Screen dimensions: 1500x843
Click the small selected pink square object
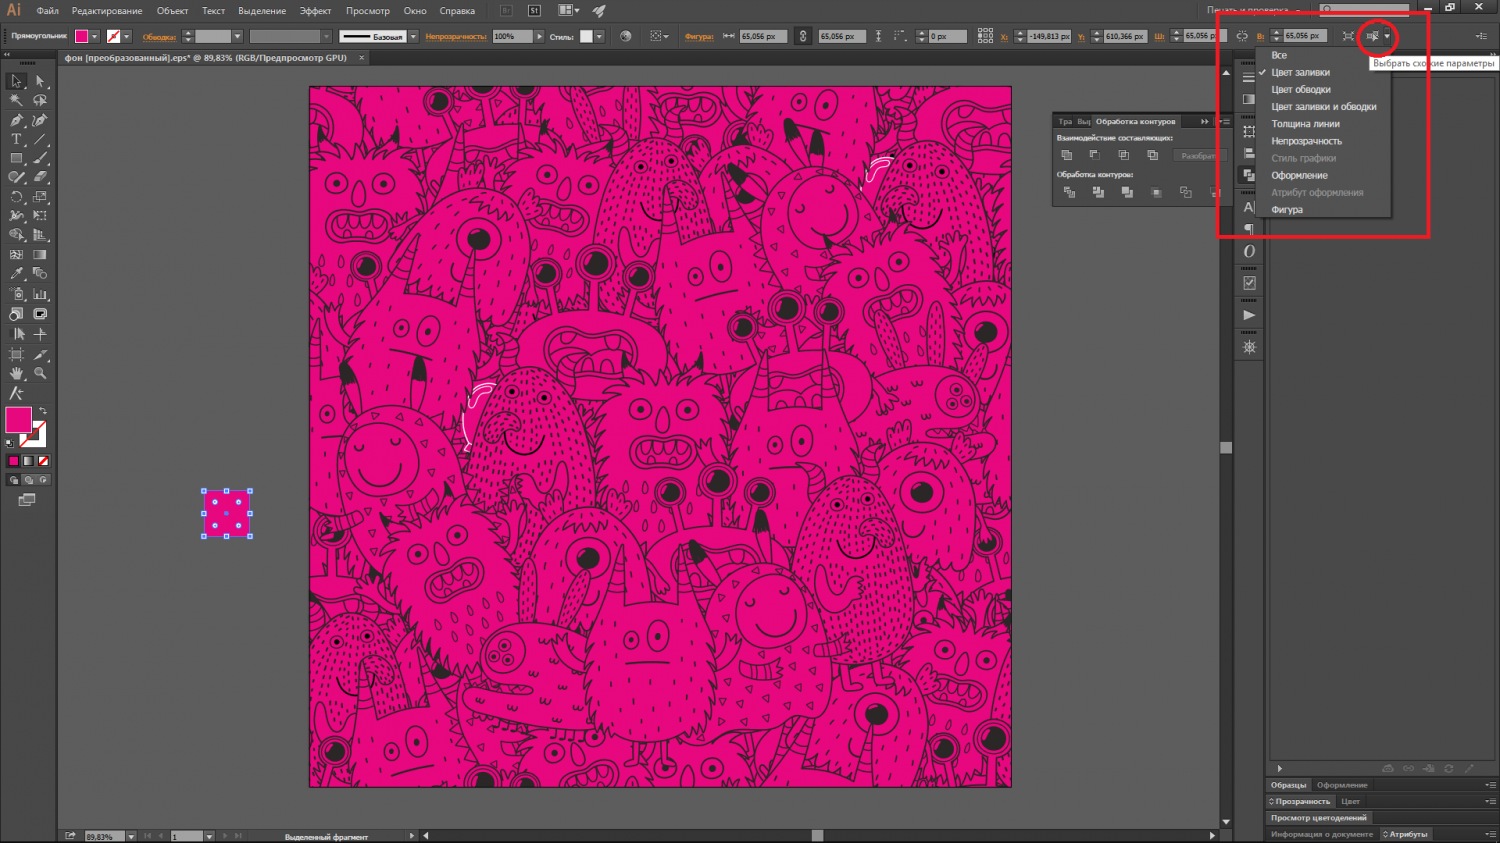click(227, 514)
